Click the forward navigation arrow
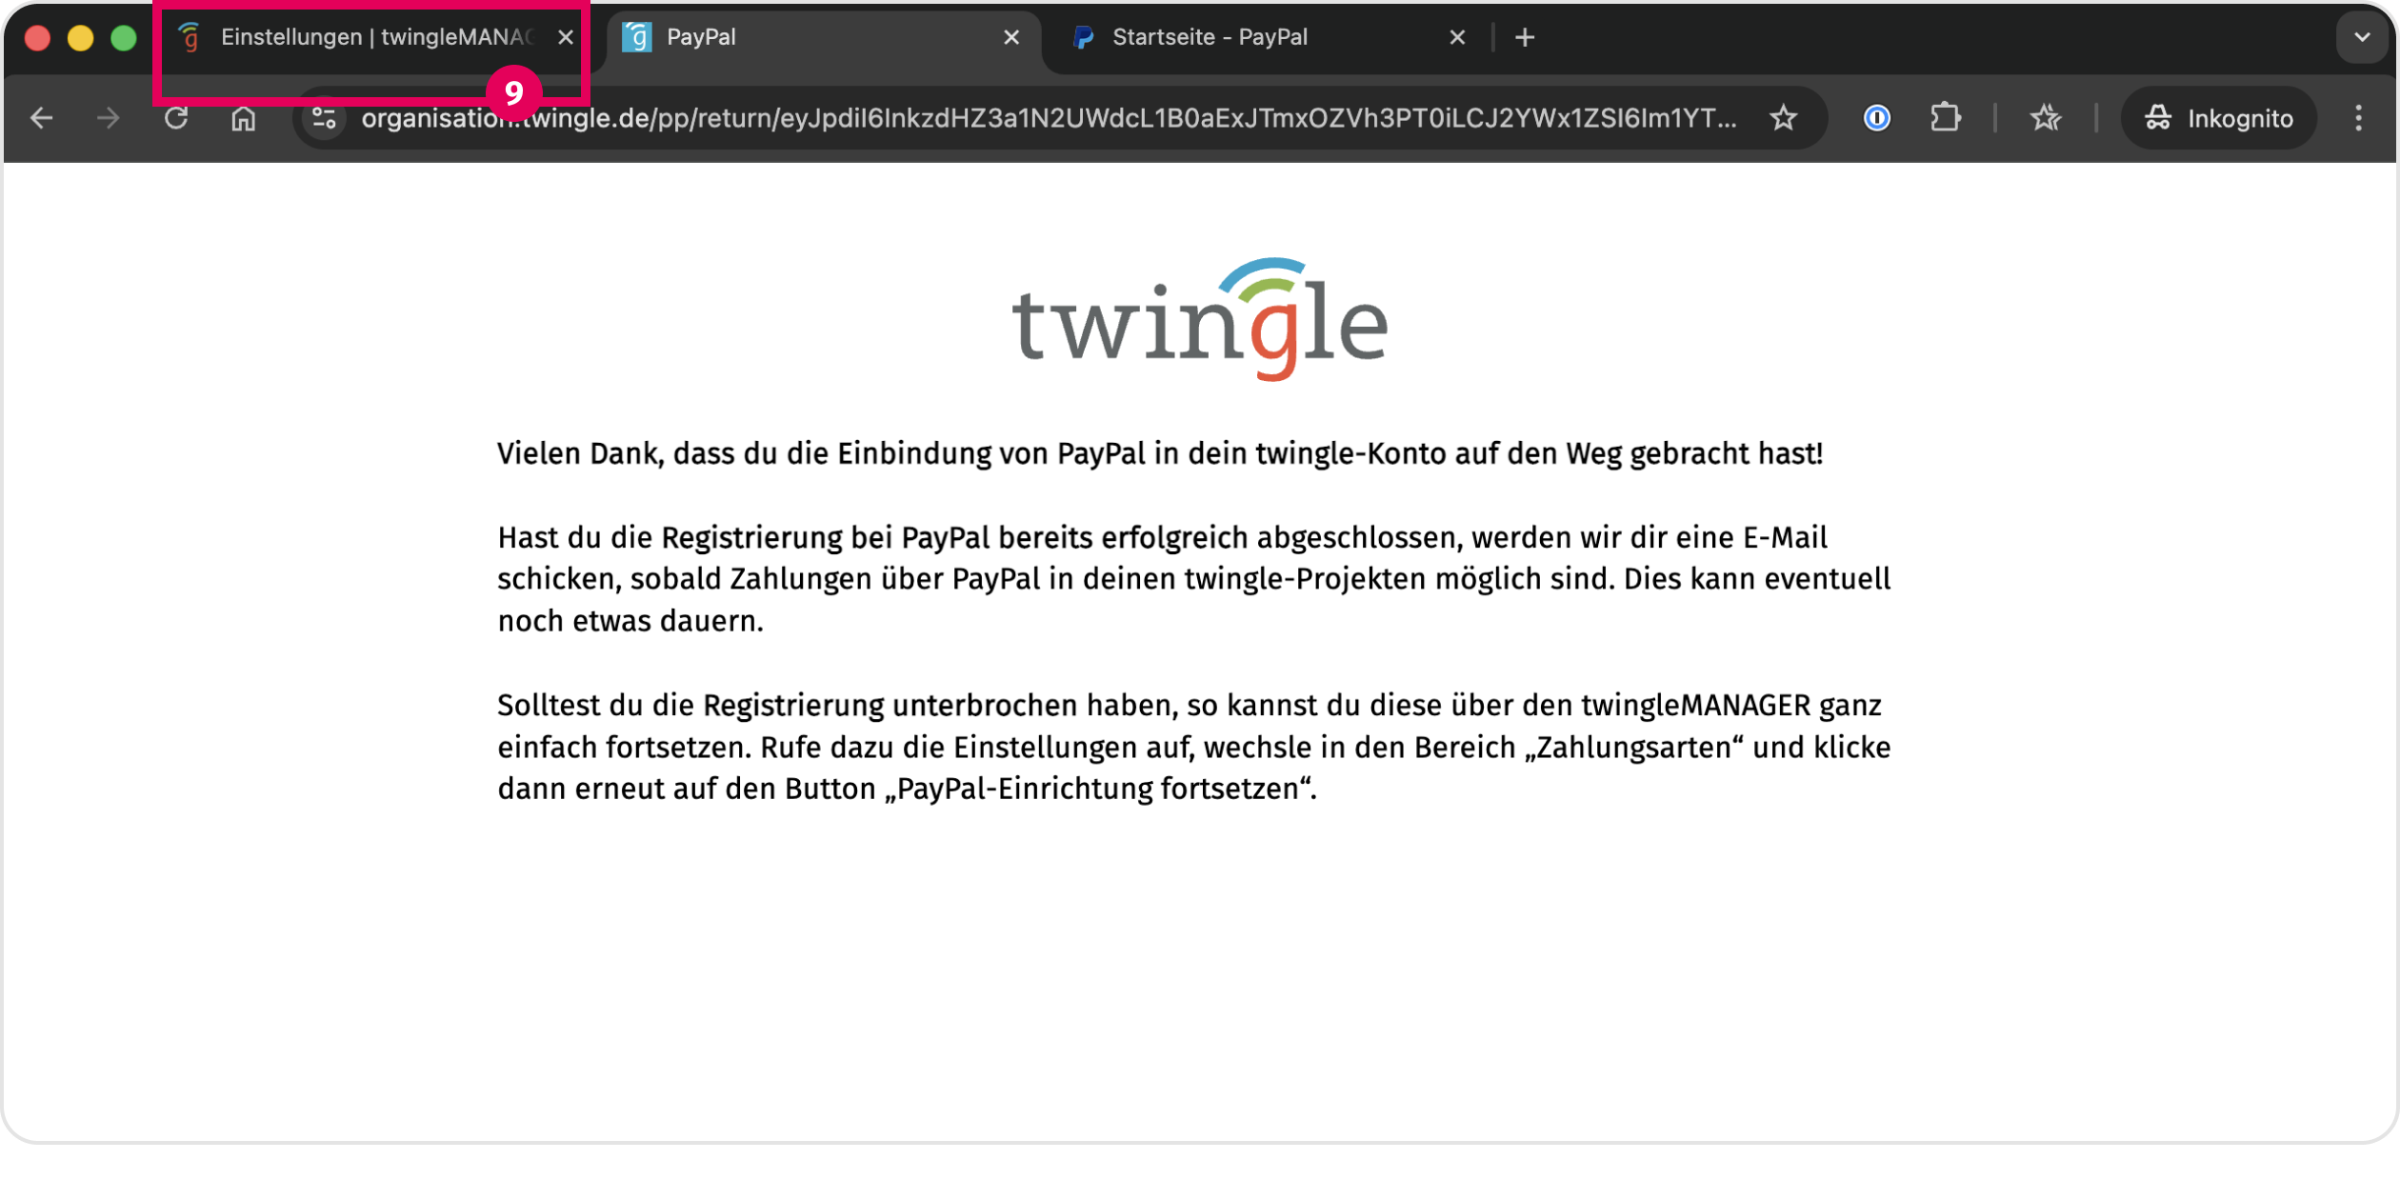This screenshot has height=1177, width=2400. click(x=108, y=119)
